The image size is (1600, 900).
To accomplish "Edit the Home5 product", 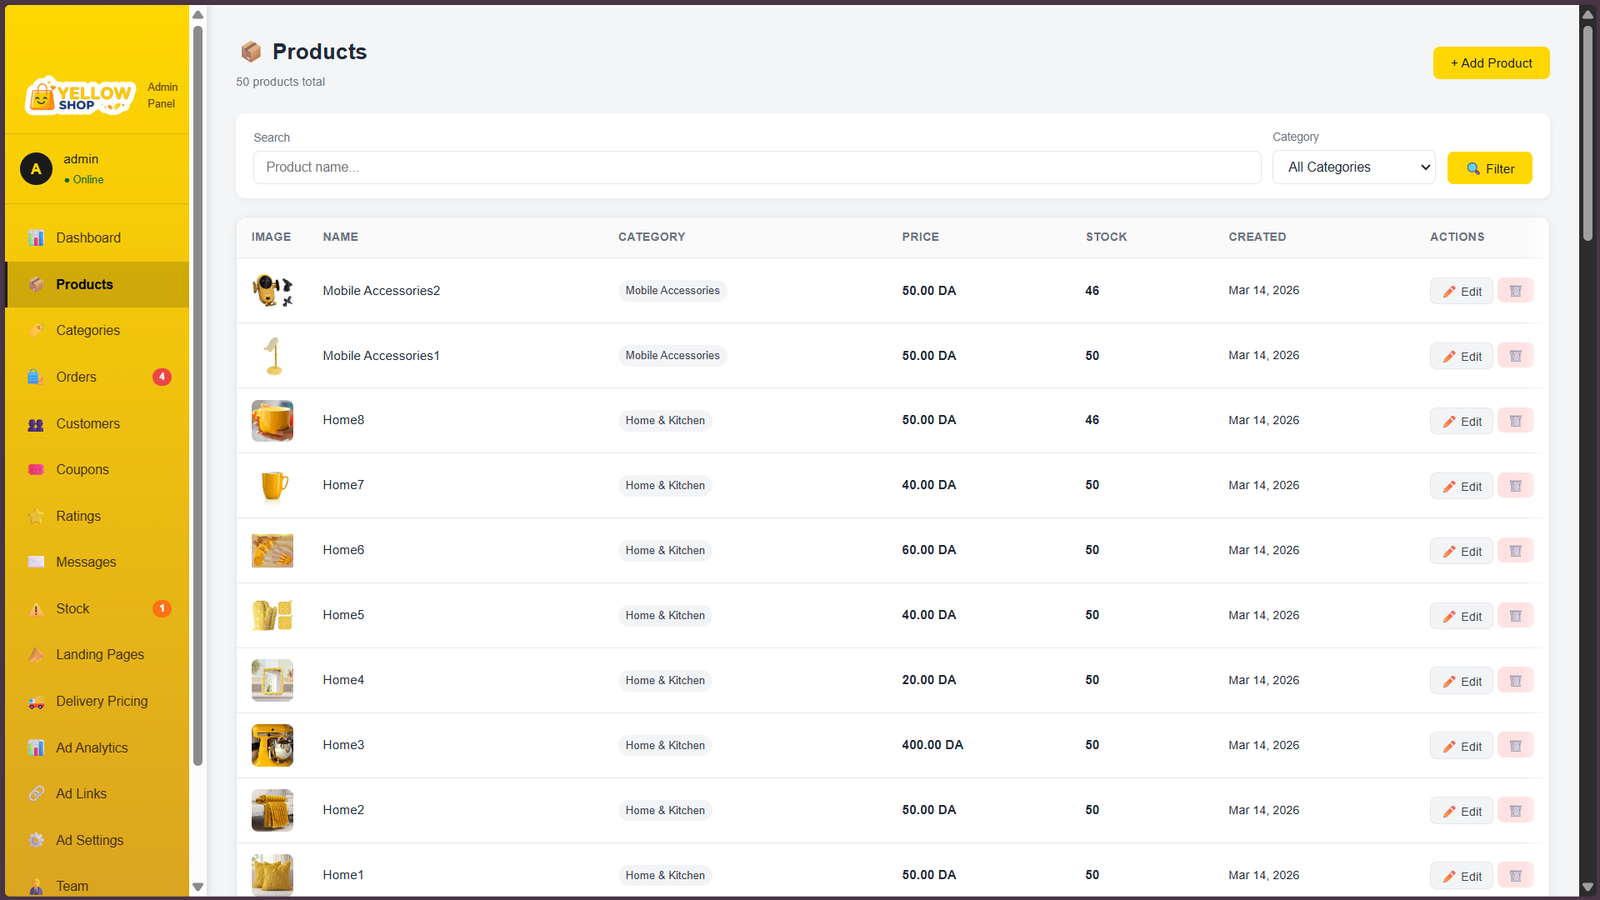I will pos(1461,616).
